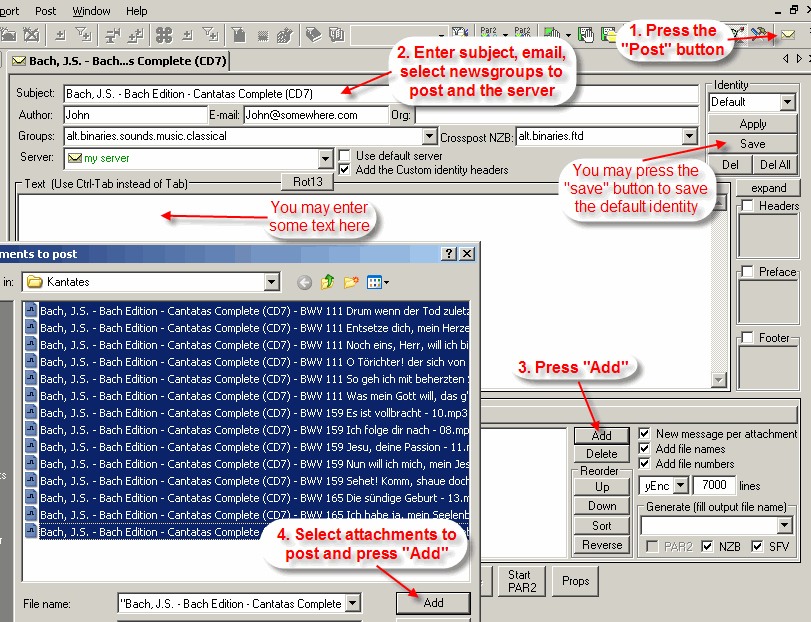Click the Up One Level folder icon

tap(328, 282)
